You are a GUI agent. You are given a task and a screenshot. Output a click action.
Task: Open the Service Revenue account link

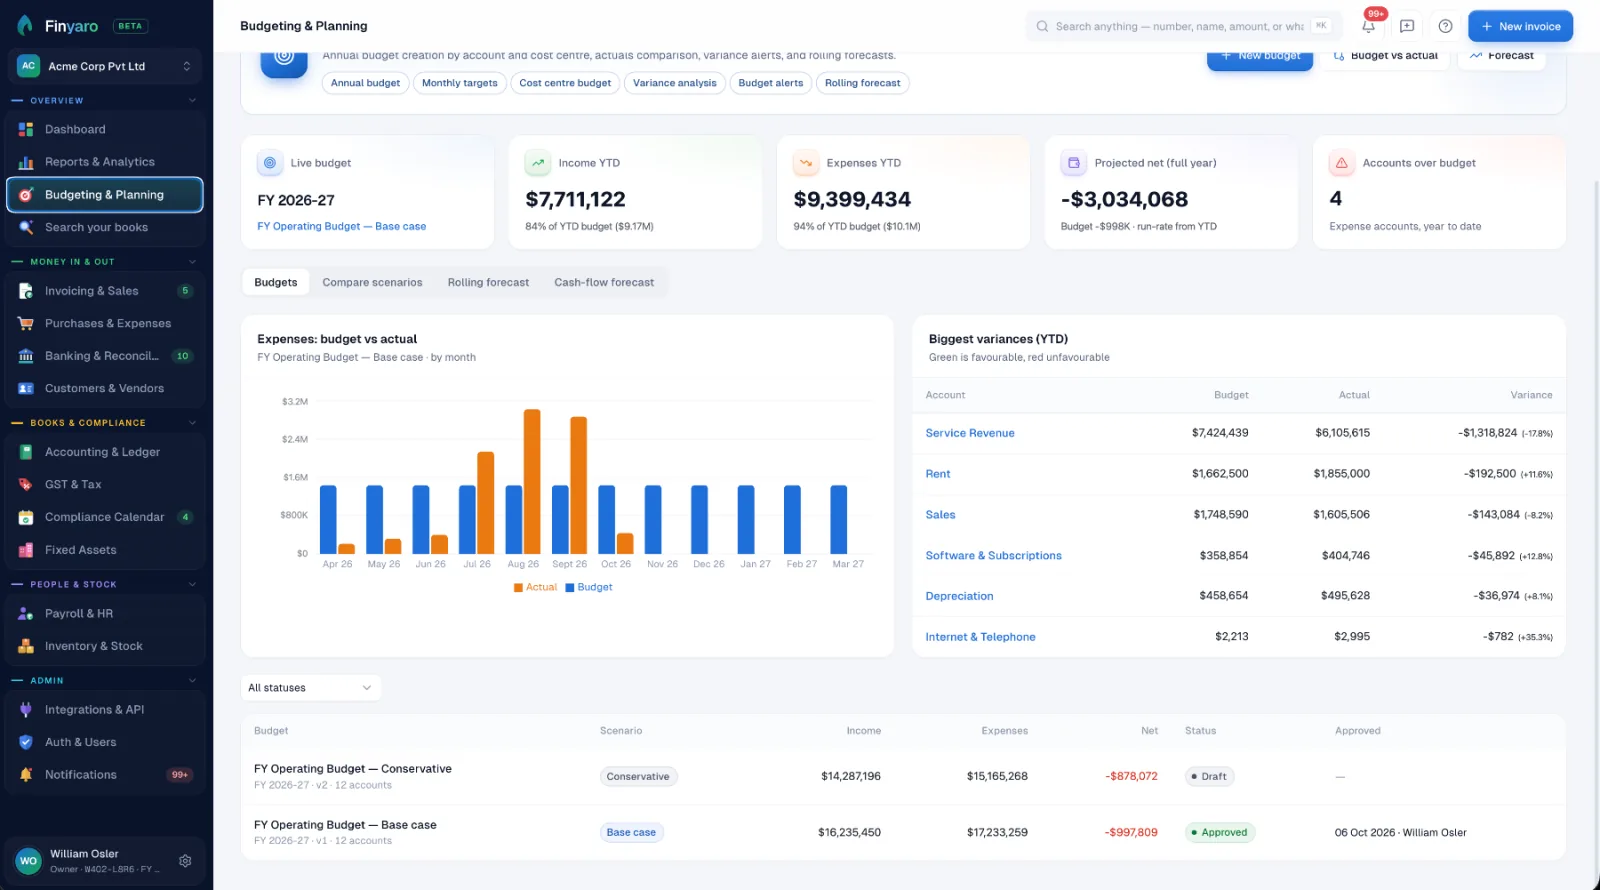coord(970,433)
